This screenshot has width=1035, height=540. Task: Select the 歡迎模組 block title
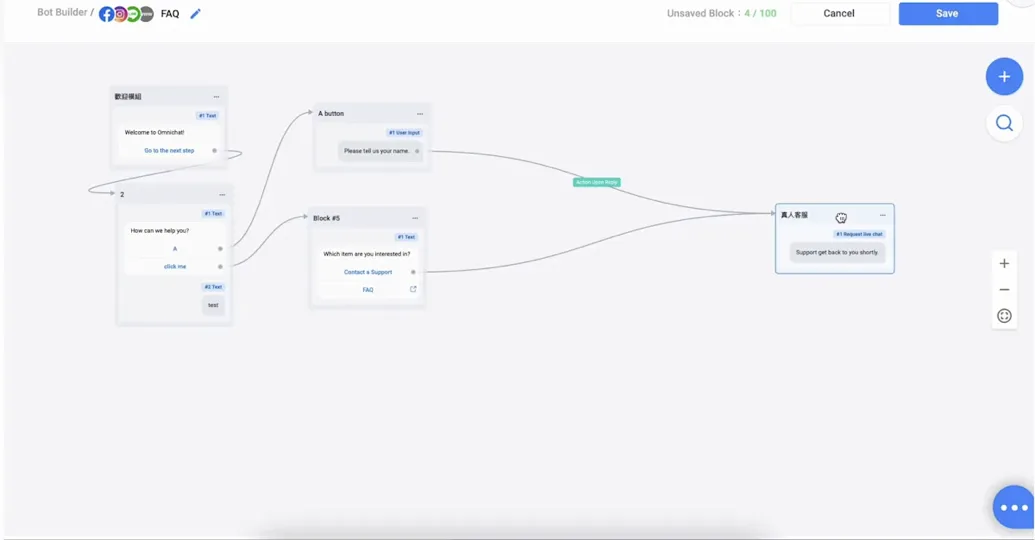click(128, 96)
